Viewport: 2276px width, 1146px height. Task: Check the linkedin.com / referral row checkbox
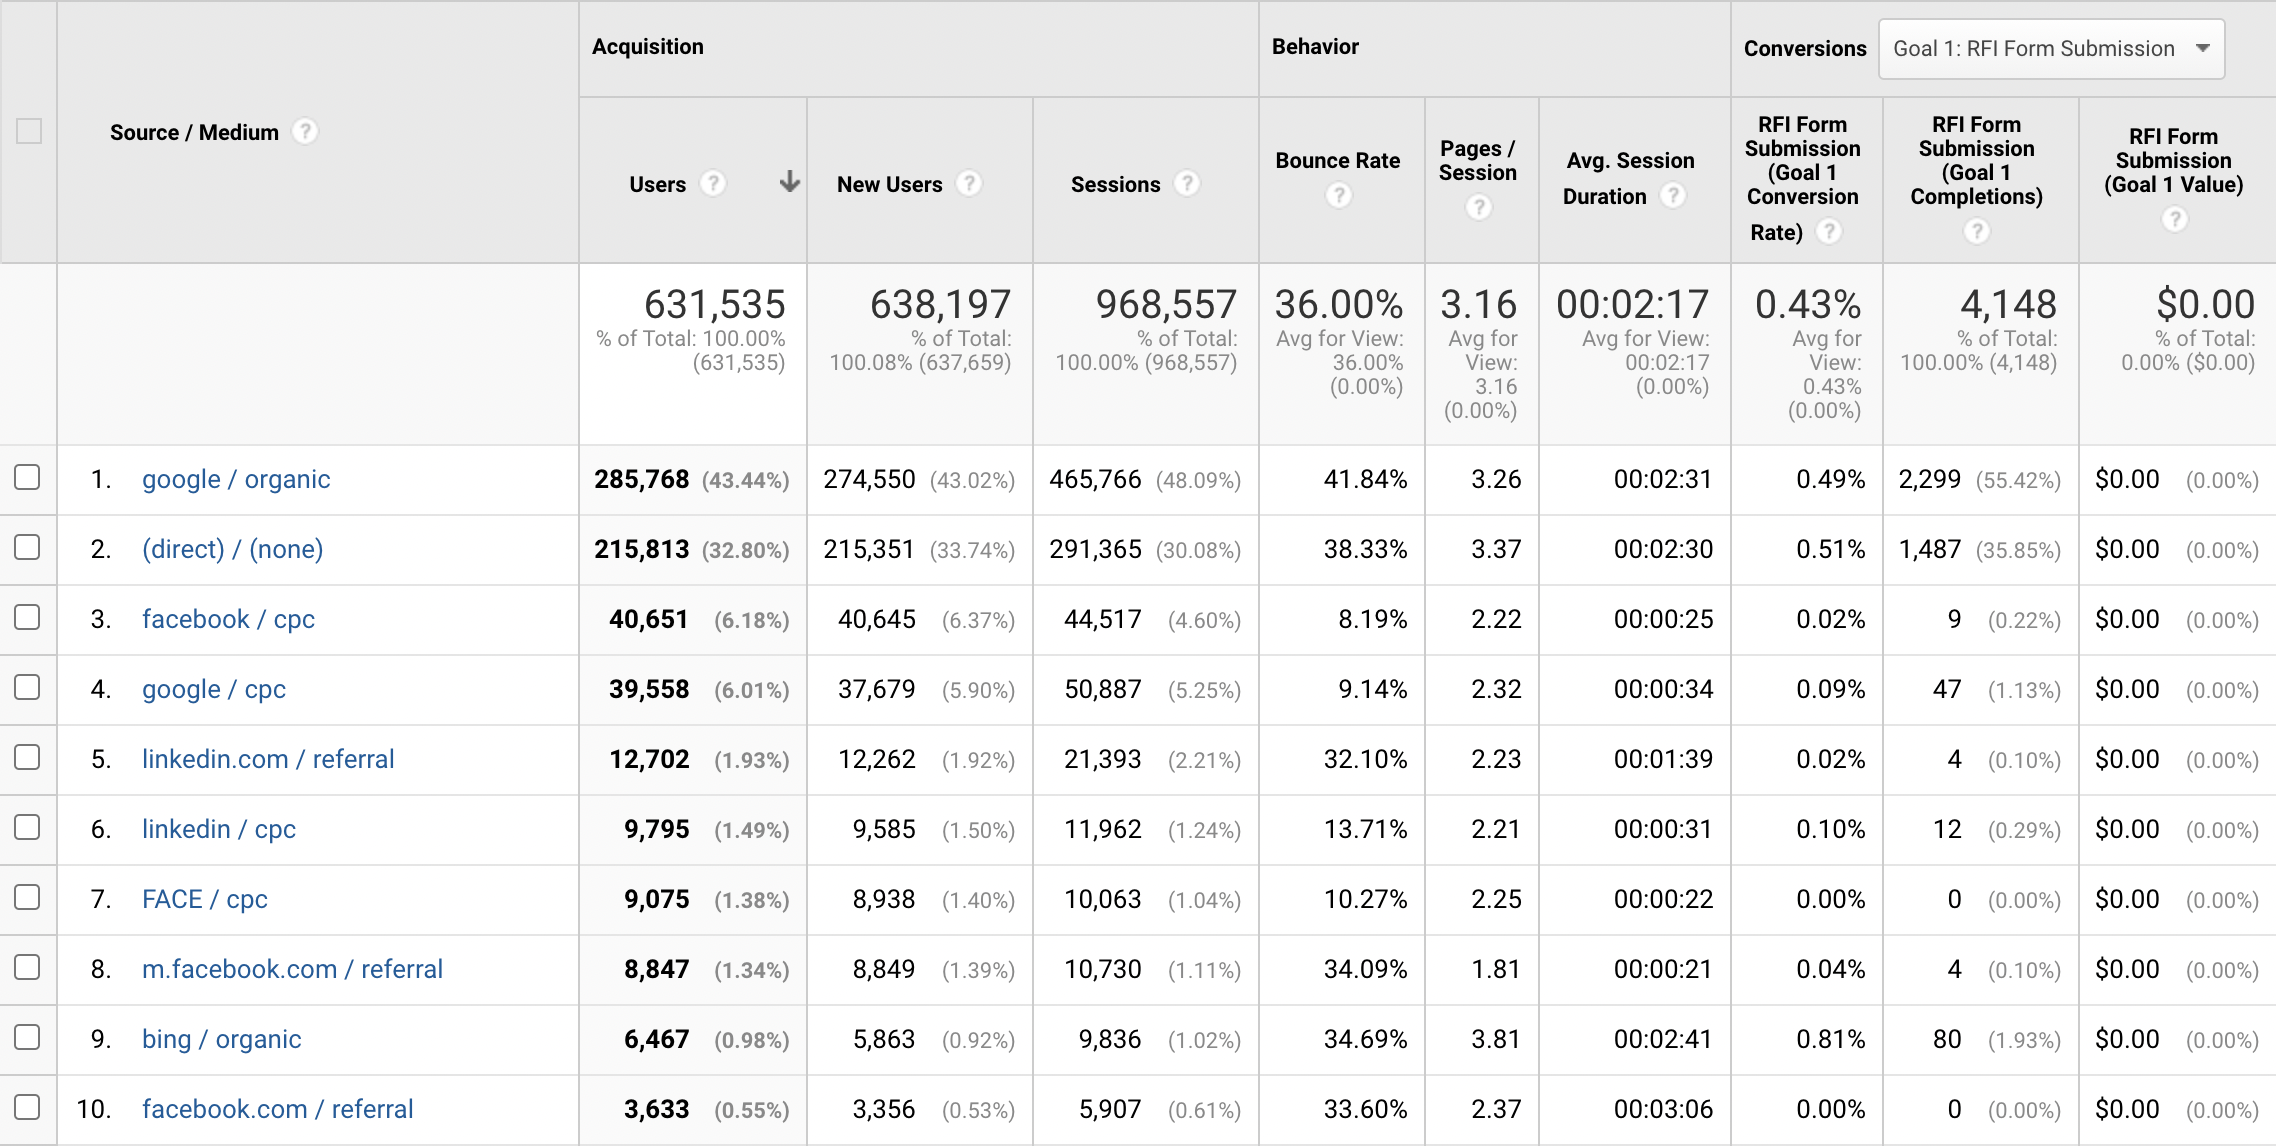pyautogui.click(x=27, y=757)
